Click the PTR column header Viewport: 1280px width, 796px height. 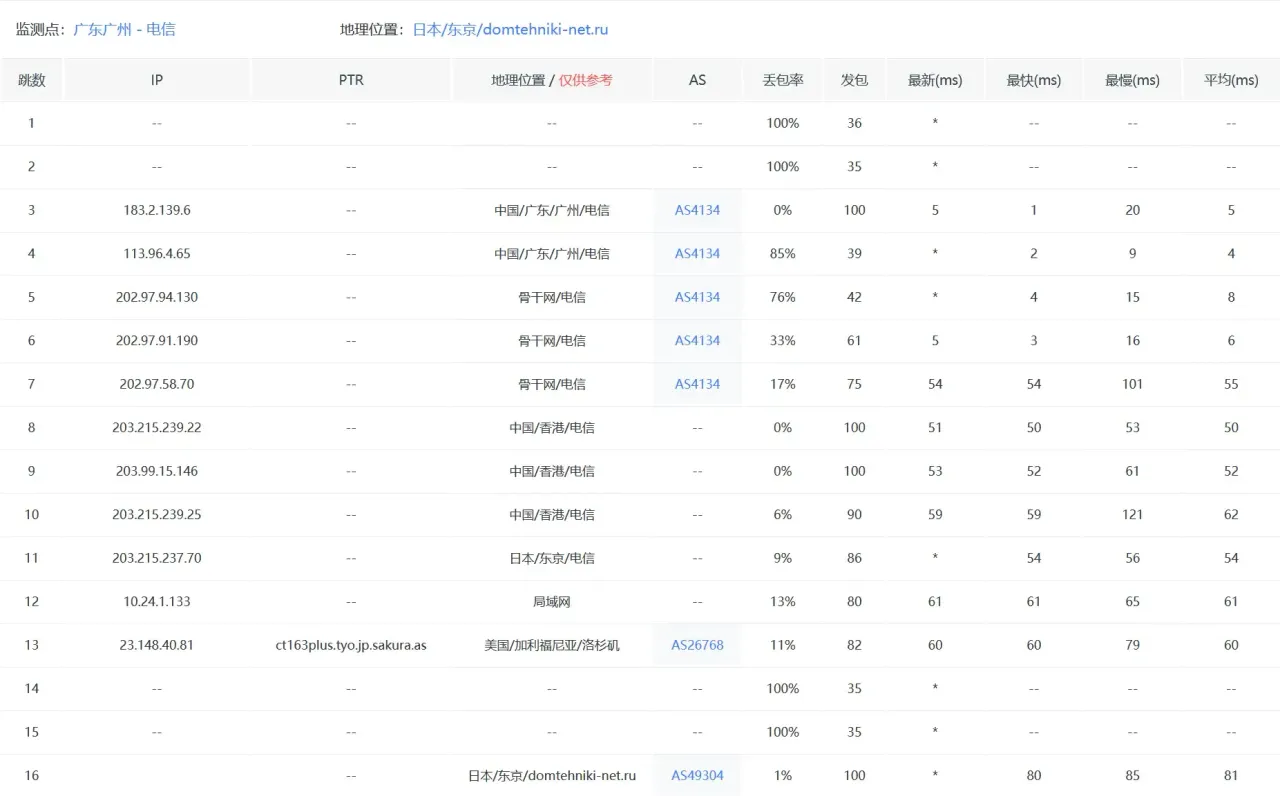[351, 80]
